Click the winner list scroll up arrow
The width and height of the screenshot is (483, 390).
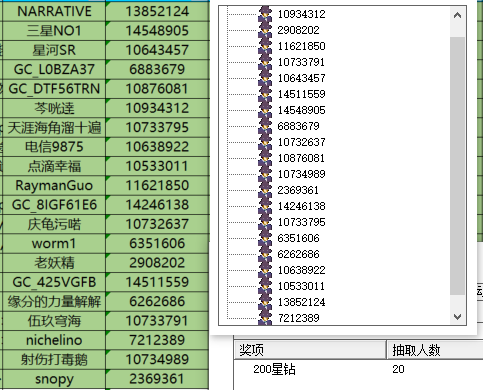pos(457,15)
